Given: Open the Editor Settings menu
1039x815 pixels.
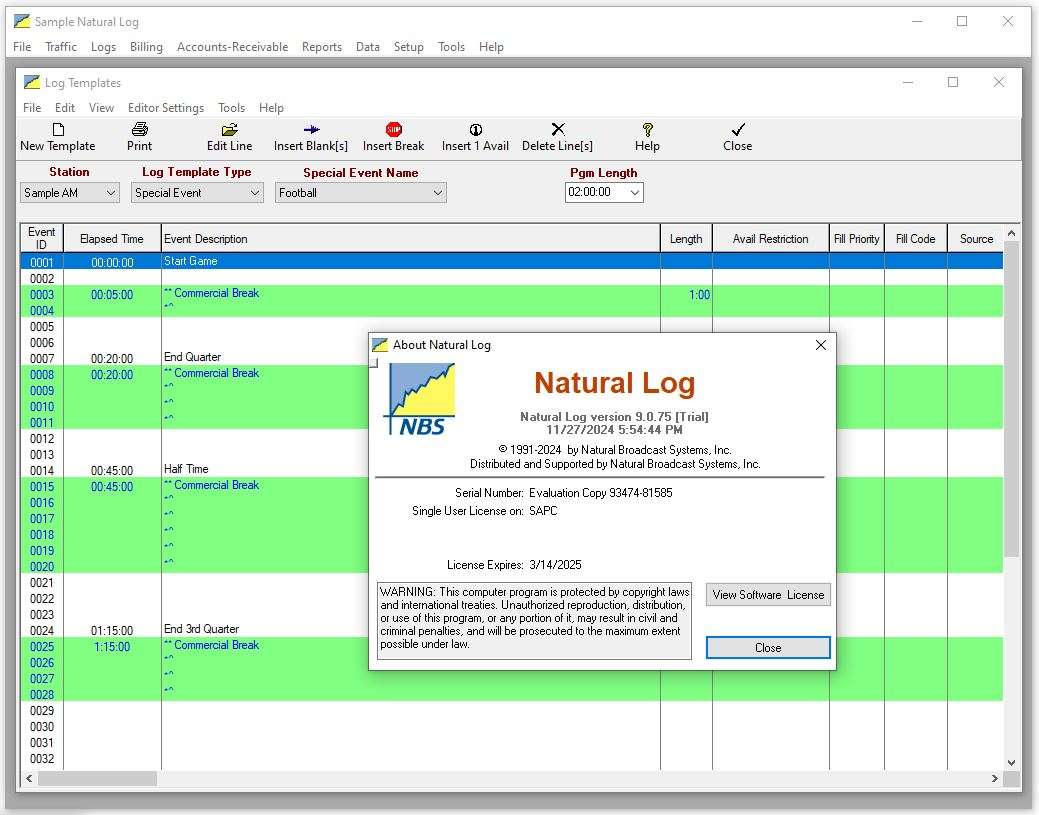Looking at the screenshot, I should [165, 108].
